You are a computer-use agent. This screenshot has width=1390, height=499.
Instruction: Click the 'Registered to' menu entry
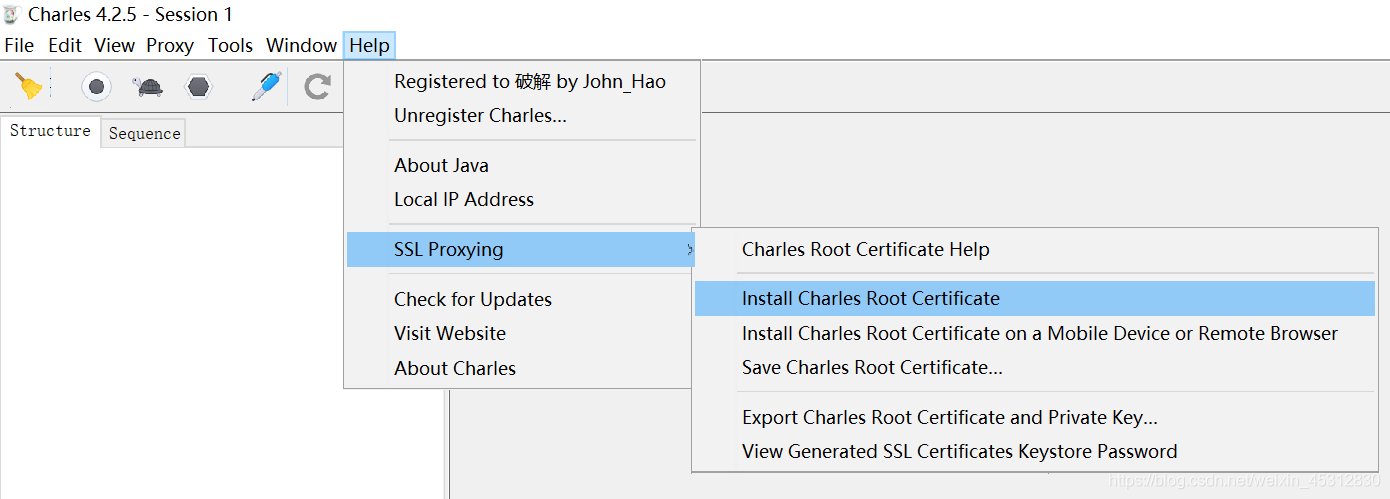point(521,82)
